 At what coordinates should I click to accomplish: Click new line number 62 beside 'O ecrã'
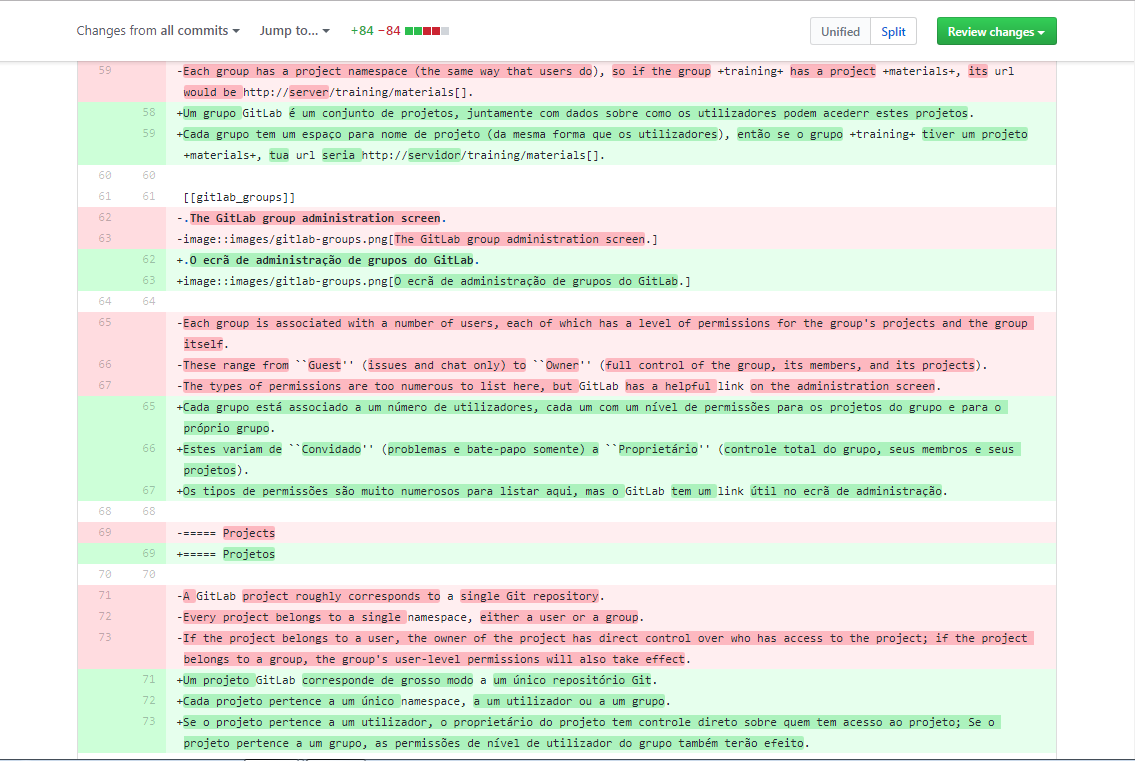(148, 259)
